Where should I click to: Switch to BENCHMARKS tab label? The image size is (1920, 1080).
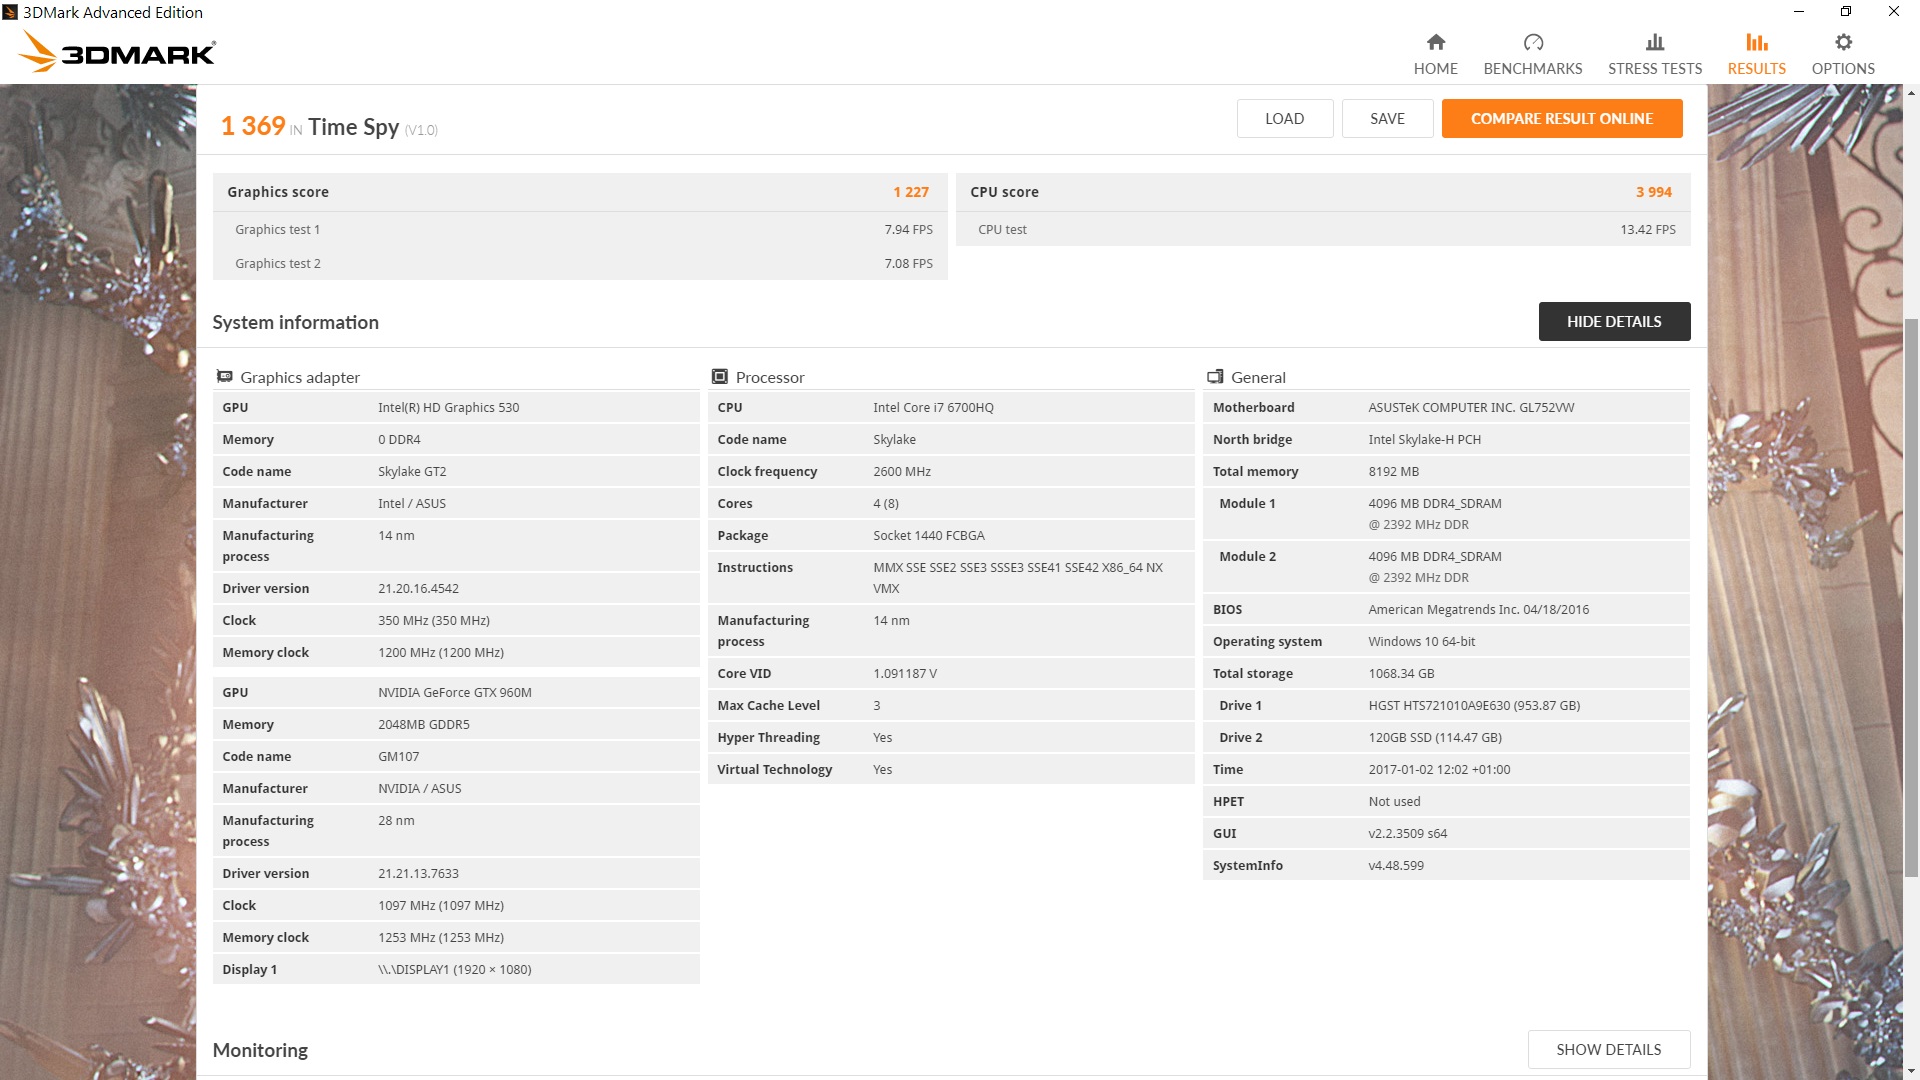coord(1533,69)
